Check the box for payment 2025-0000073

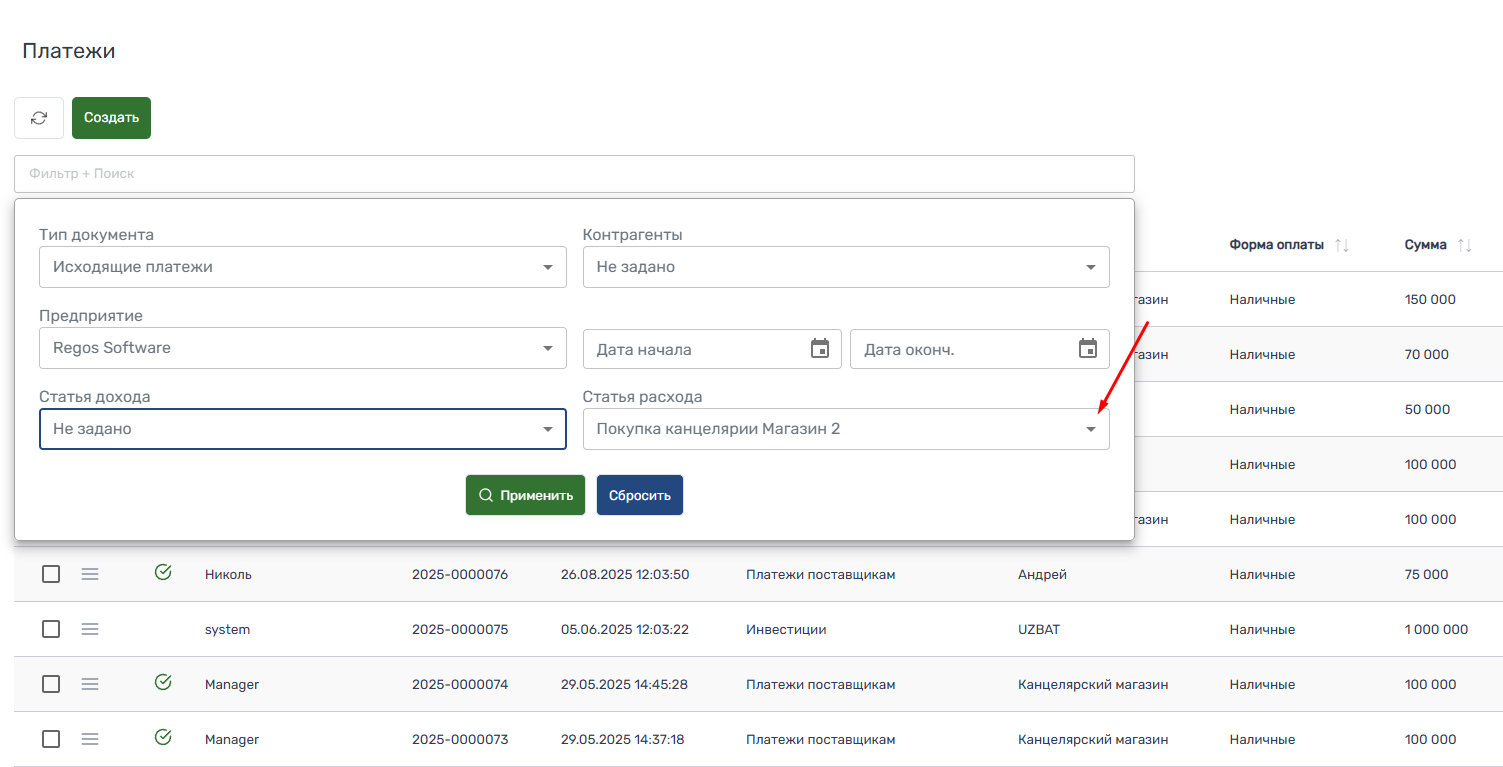51,739
